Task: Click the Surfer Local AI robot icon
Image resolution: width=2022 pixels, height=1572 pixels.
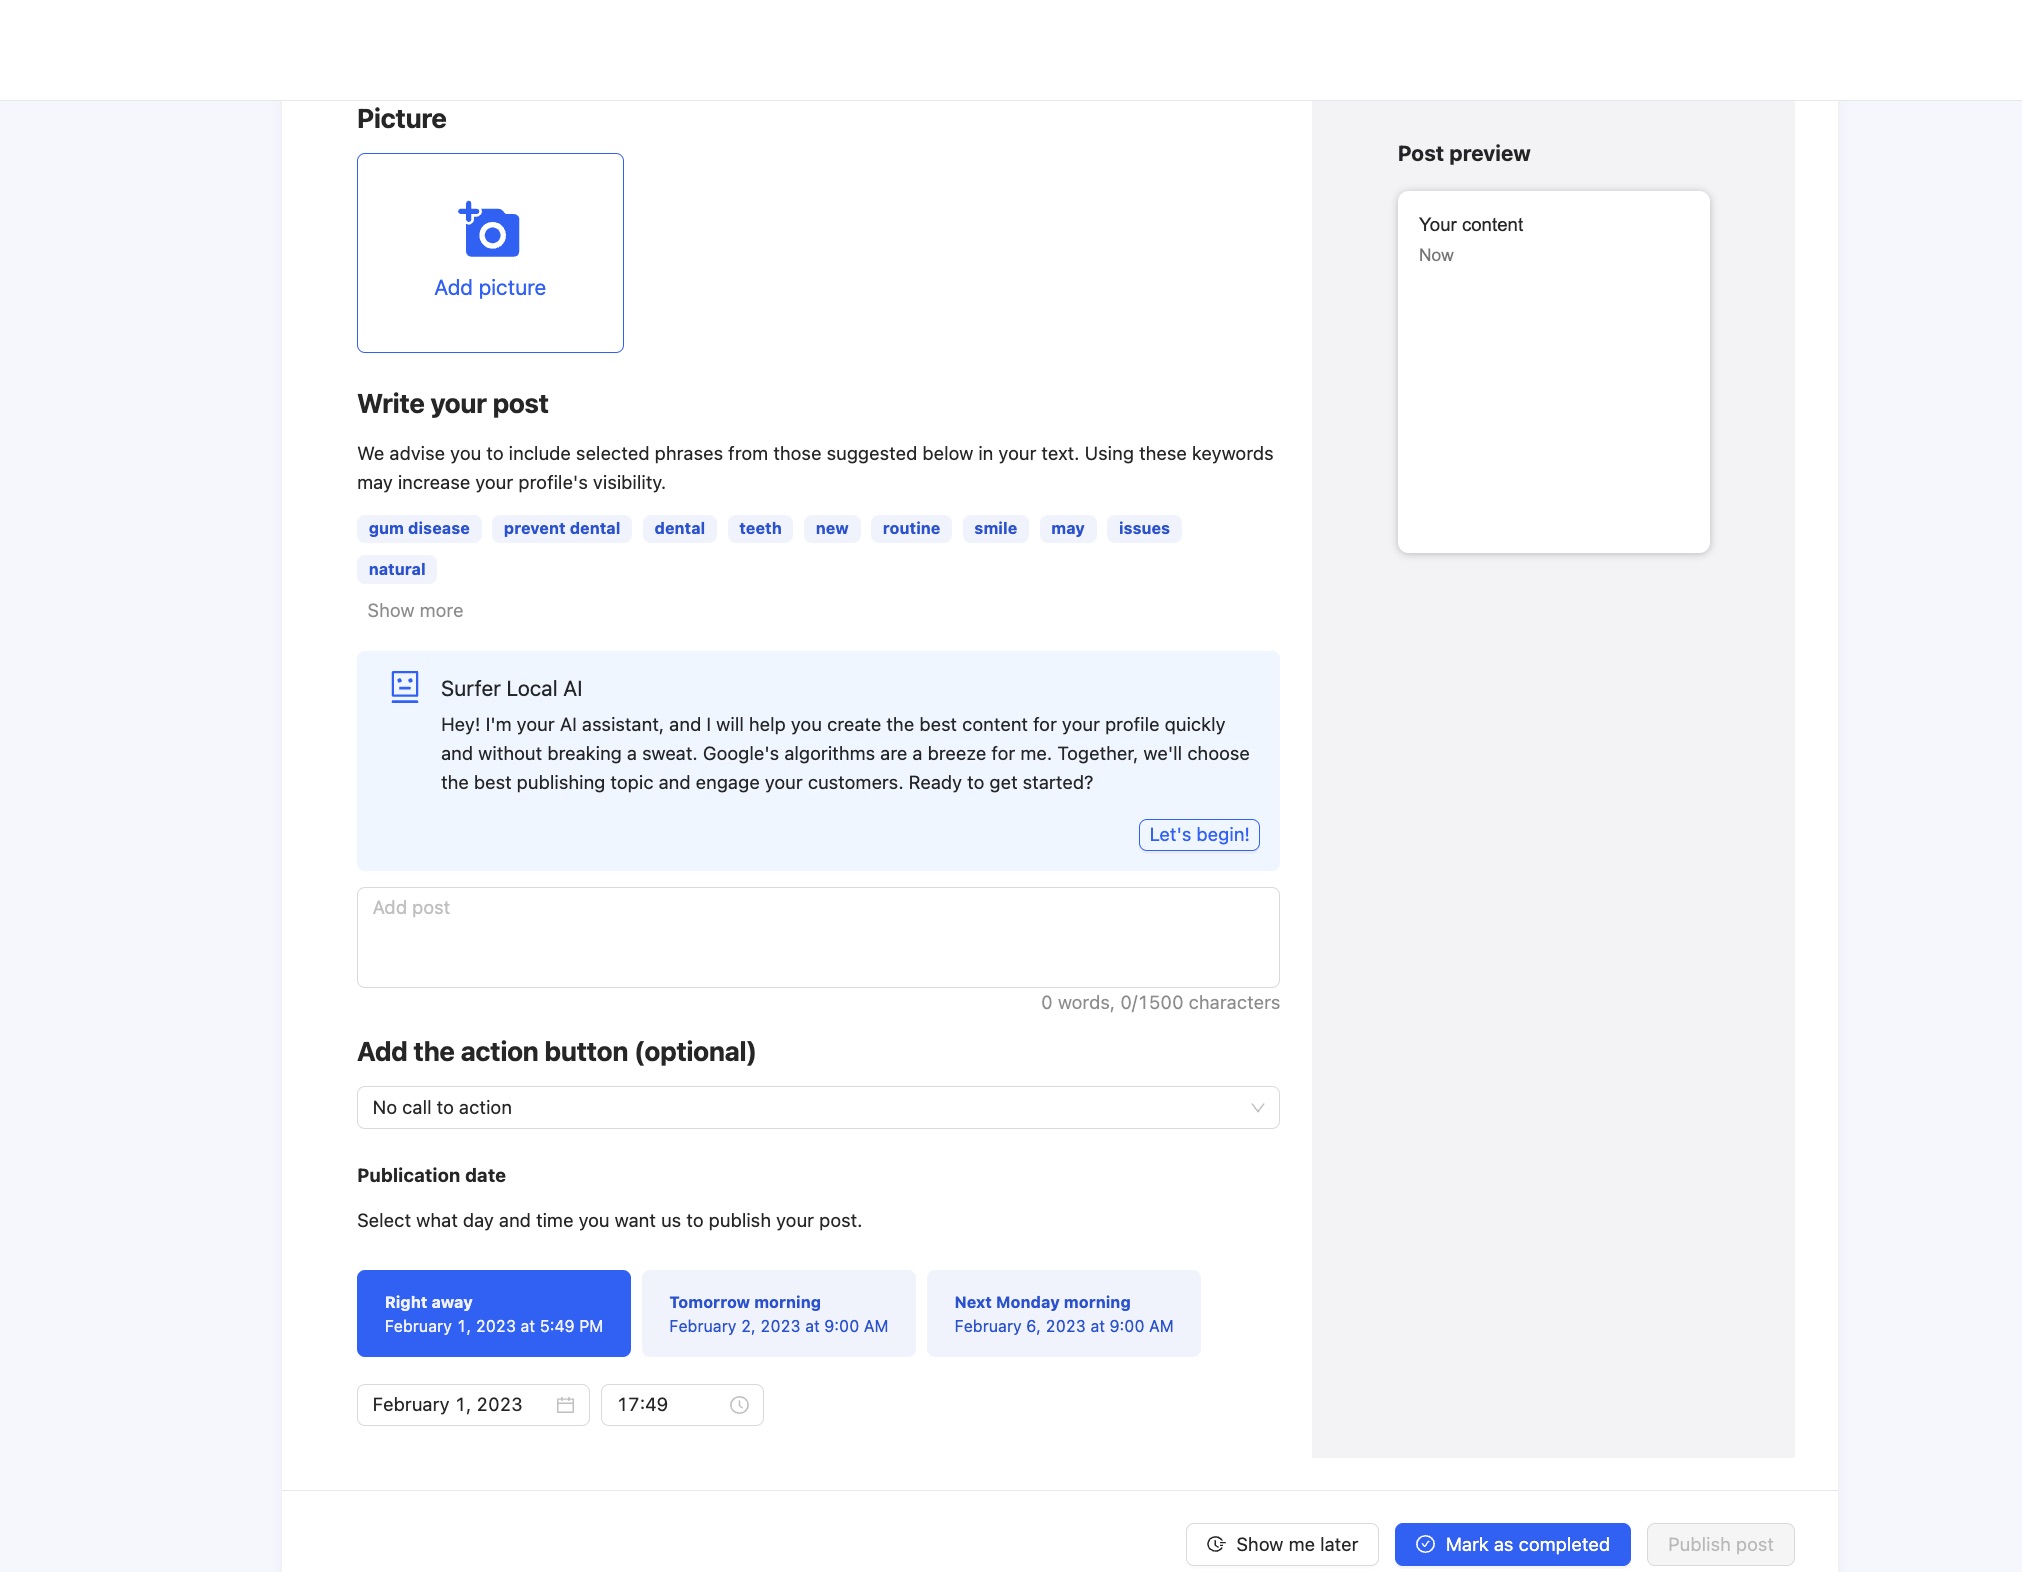Action: pos(404,687)
